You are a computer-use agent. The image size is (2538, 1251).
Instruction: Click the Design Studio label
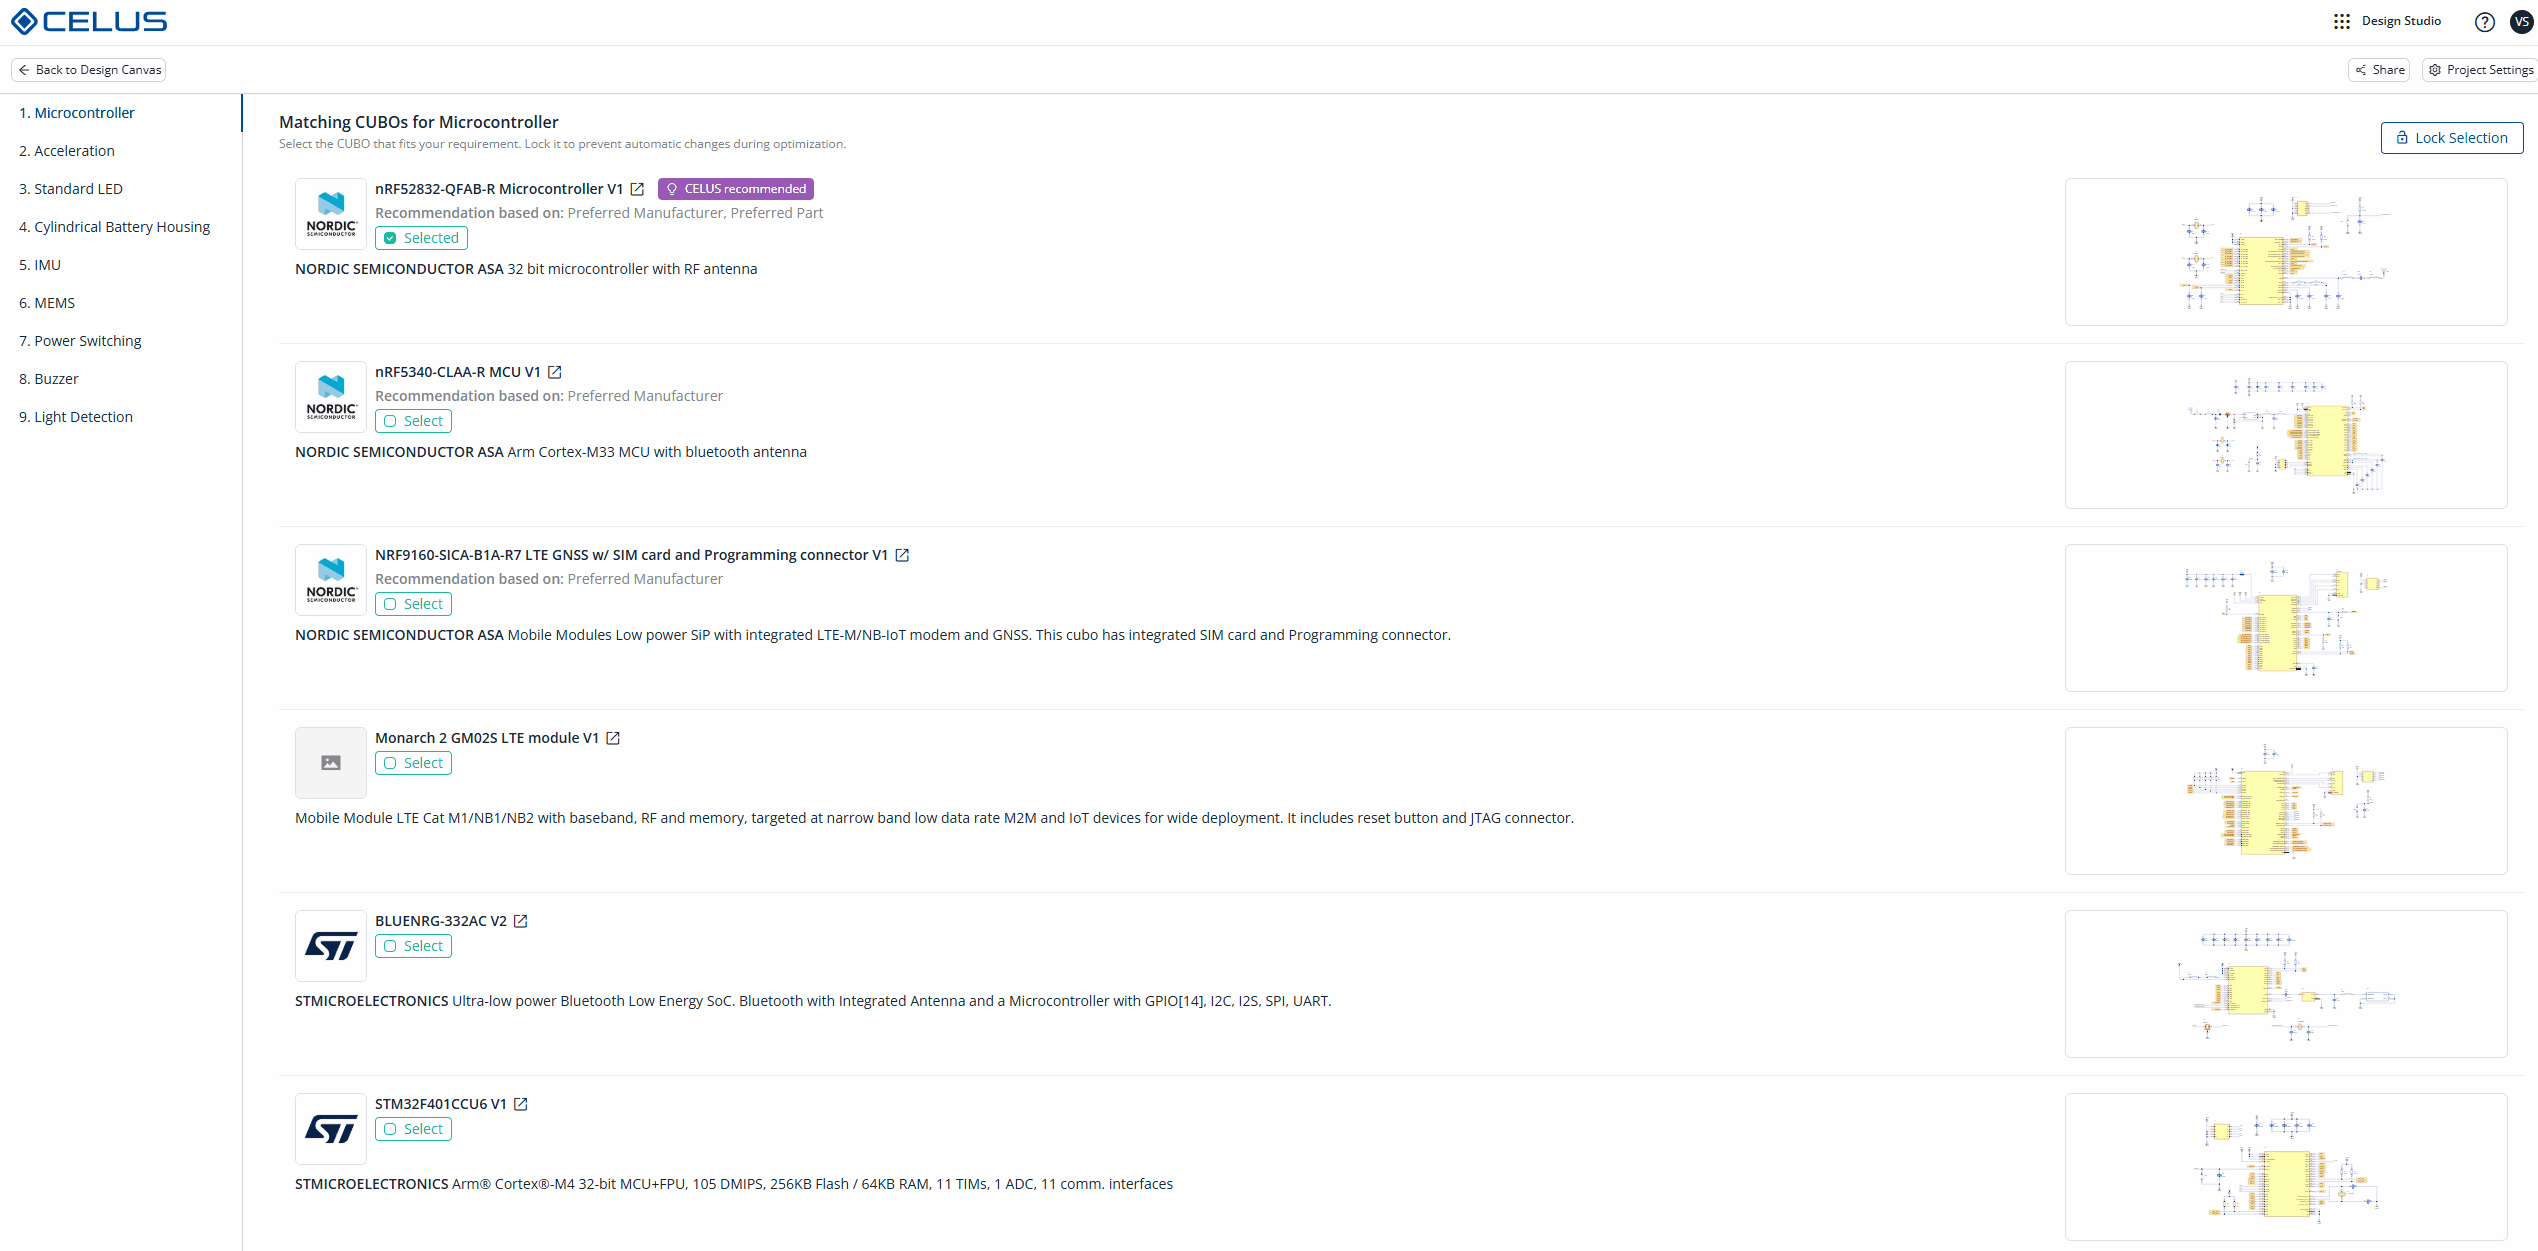tap(2401, 21)
